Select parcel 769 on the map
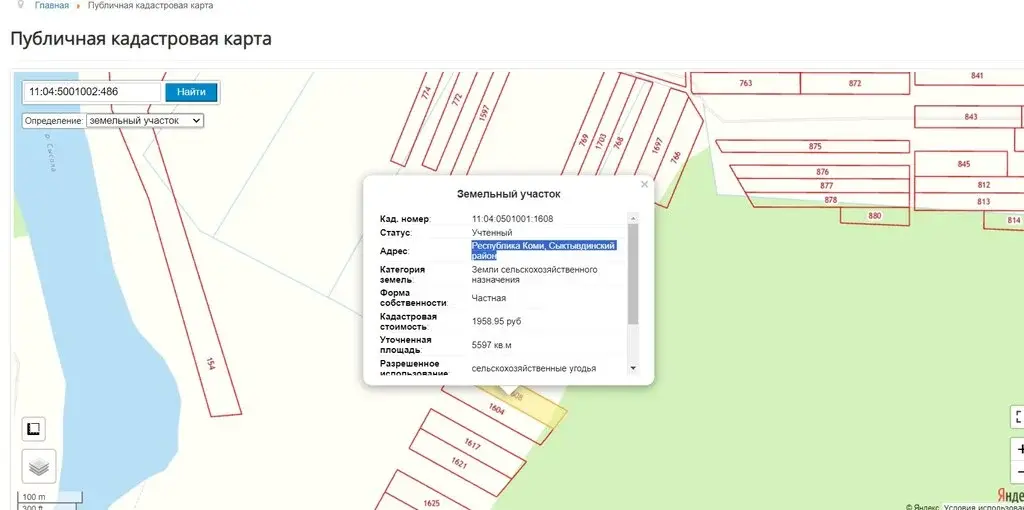 tap(583, 140)
